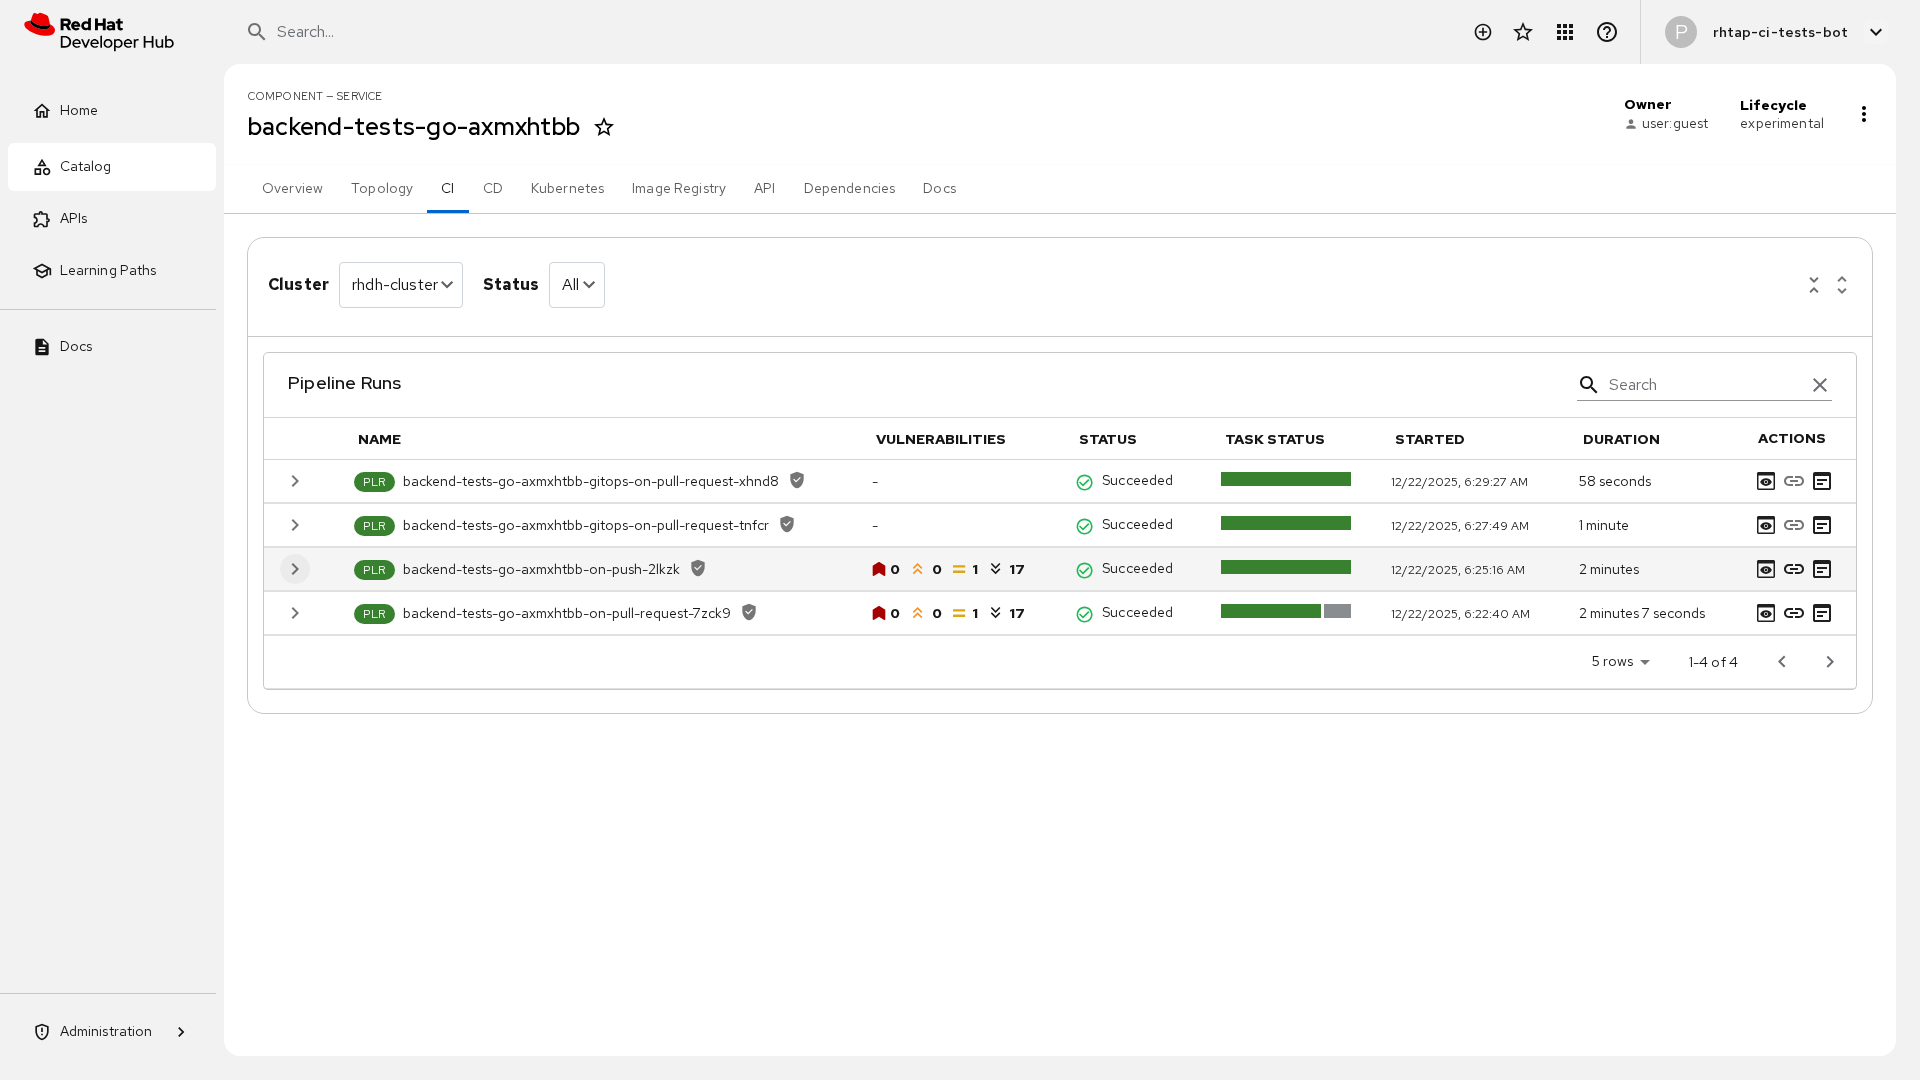Click signed shield icon beside on-push-2lkzk
Image resolution: width=1920 pixels, height=1080 pixels.
698,568
